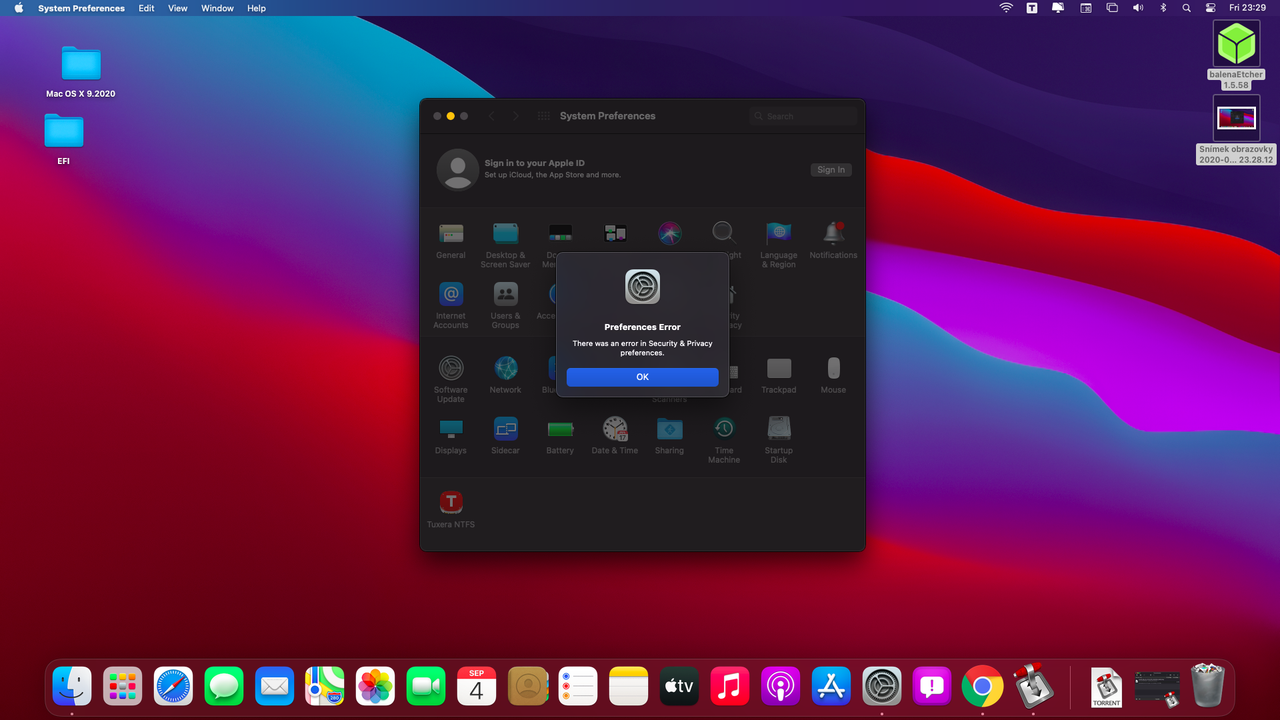Open Siri preferences pane
Image resolution: width=1280 pixels, height=720 pixels.
pos(670,234)
